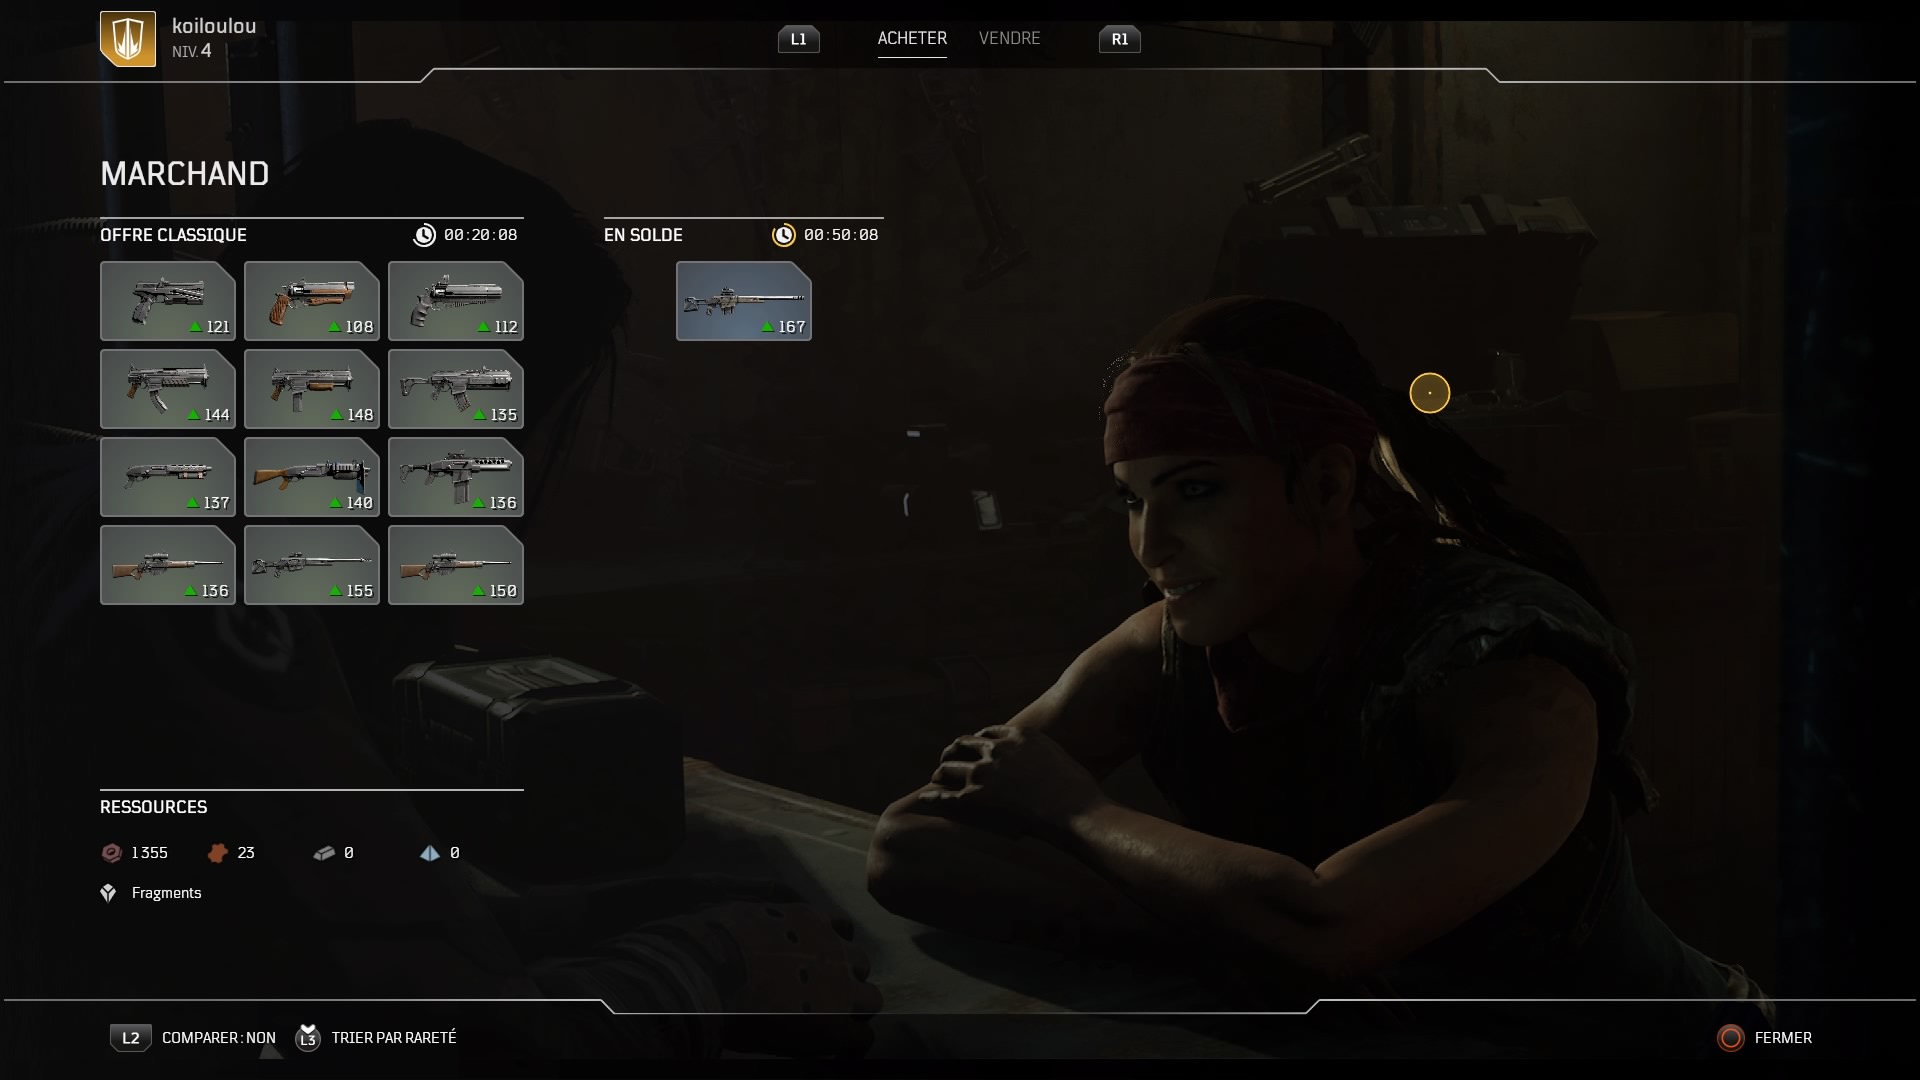Click the green arrow on weapon 135
The height and width of the screenshot is (1080, 1920).
coord(480,415)
